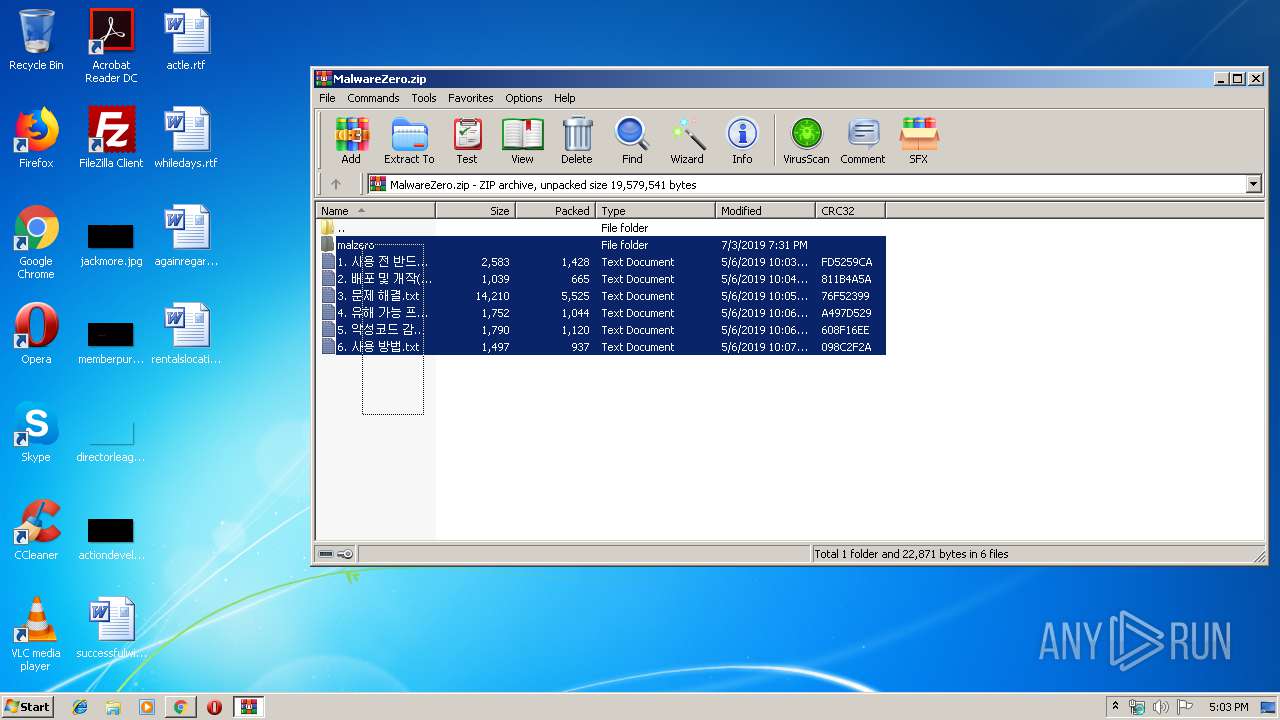1280x720 pixels.
Task: Select file '3. 문제 해결.txt'
Action: pos(601,296)
